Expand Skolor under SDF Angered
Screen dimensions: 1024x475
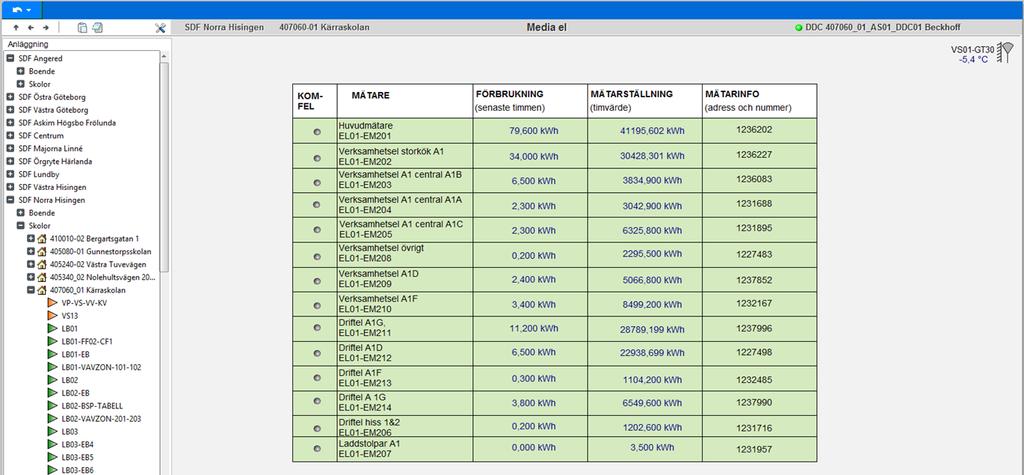[20, 84]
